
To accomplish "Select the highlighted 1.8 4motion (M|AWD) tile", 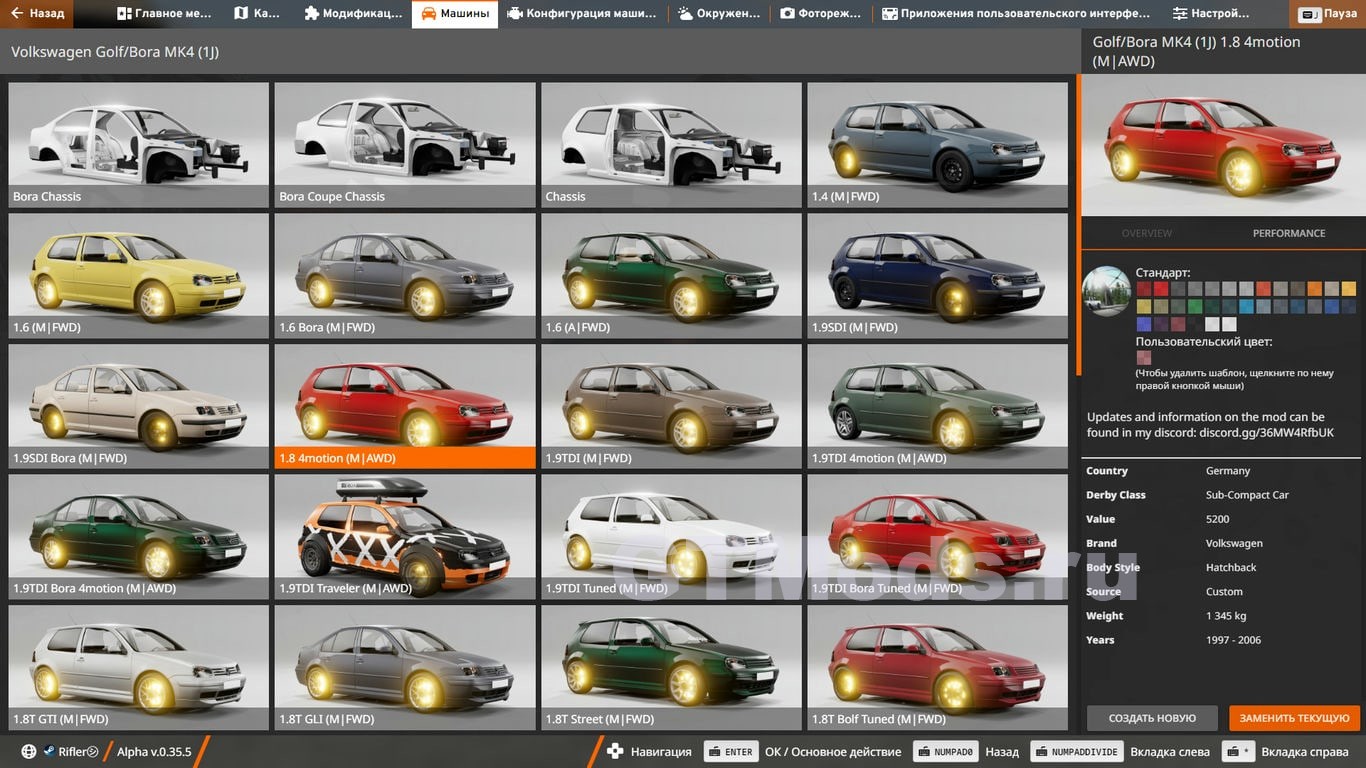I will coord(405,407).
